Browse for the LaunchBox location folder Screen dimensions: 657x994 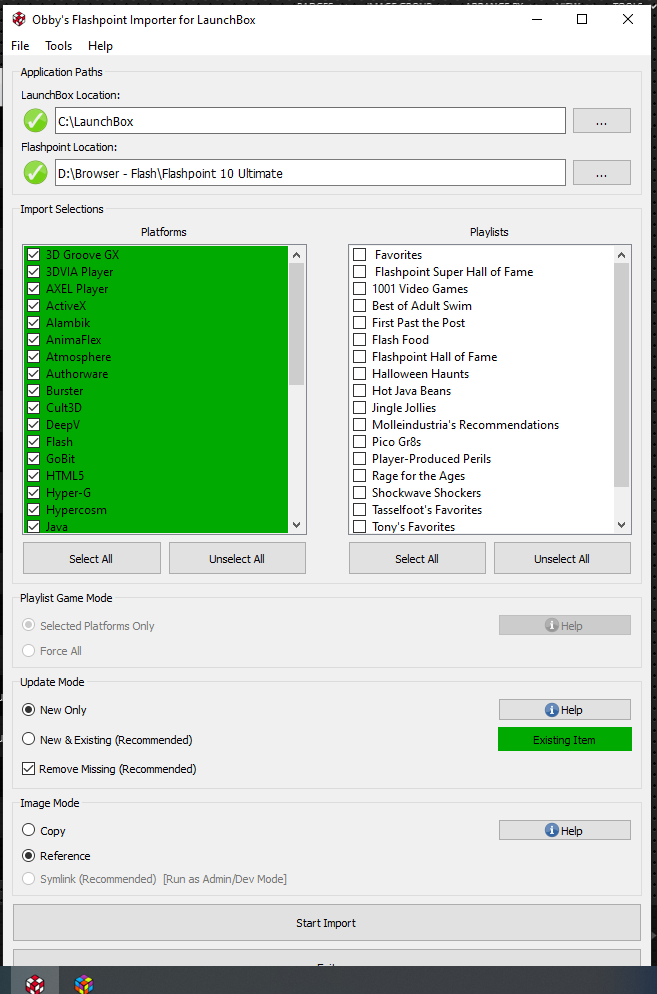pos(602,120)
